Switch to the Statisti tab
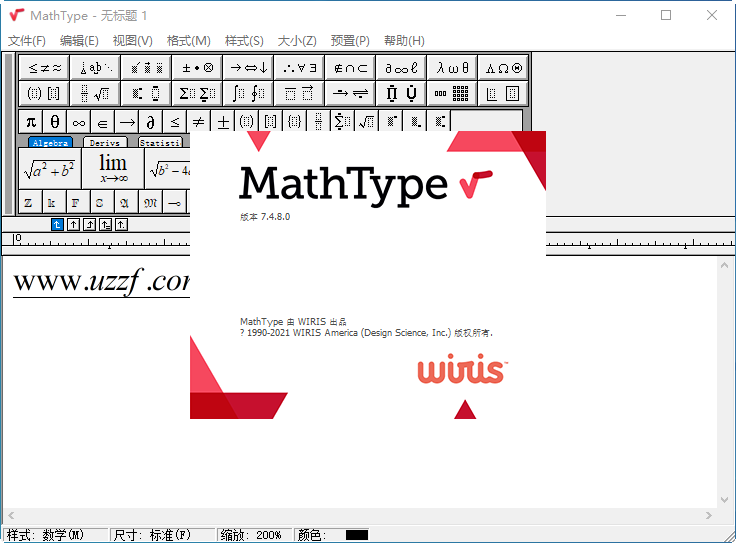This screenshot has height=543, width=736. pos(161,142)
